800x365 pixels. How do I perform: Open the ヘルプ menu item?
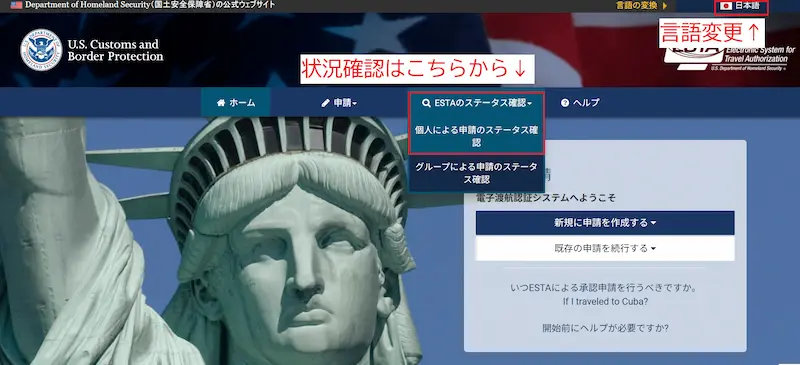click(x=580, y=103)
